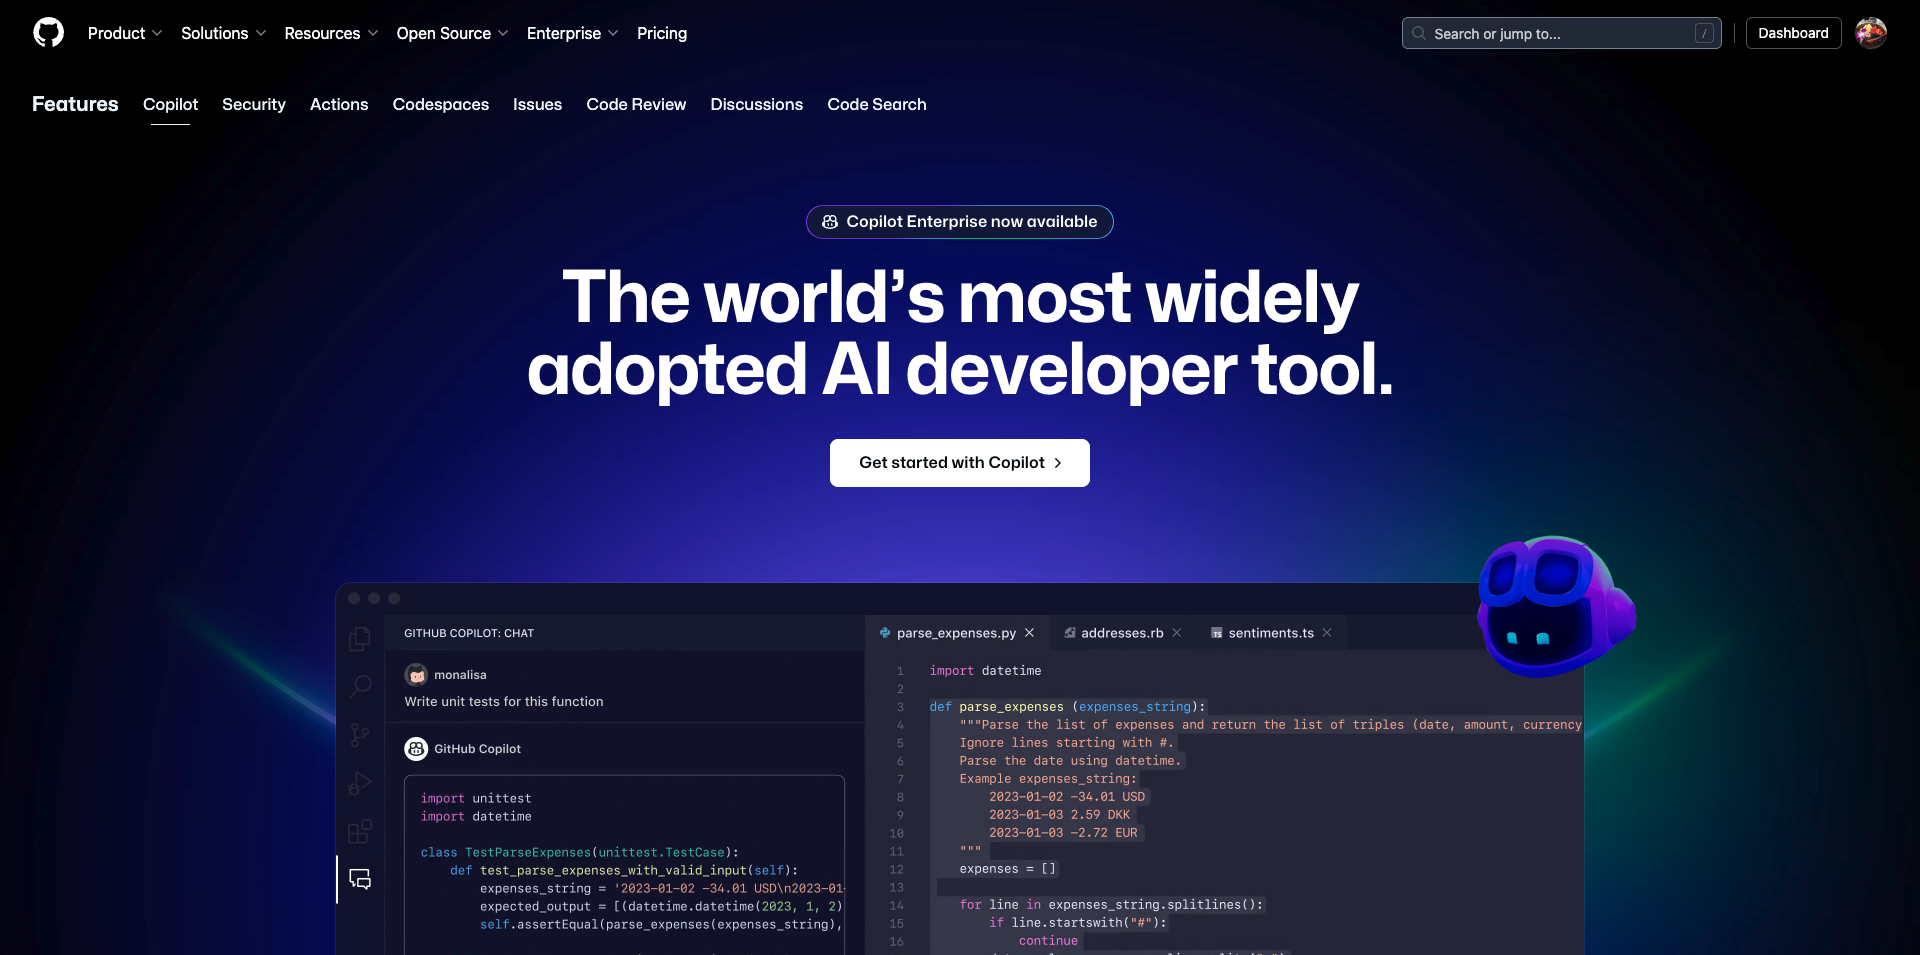Viewport: 1920px width, 955px height.
Task: Click 'Write unit tests for this function' message
Action: click(x=504, y=702)
